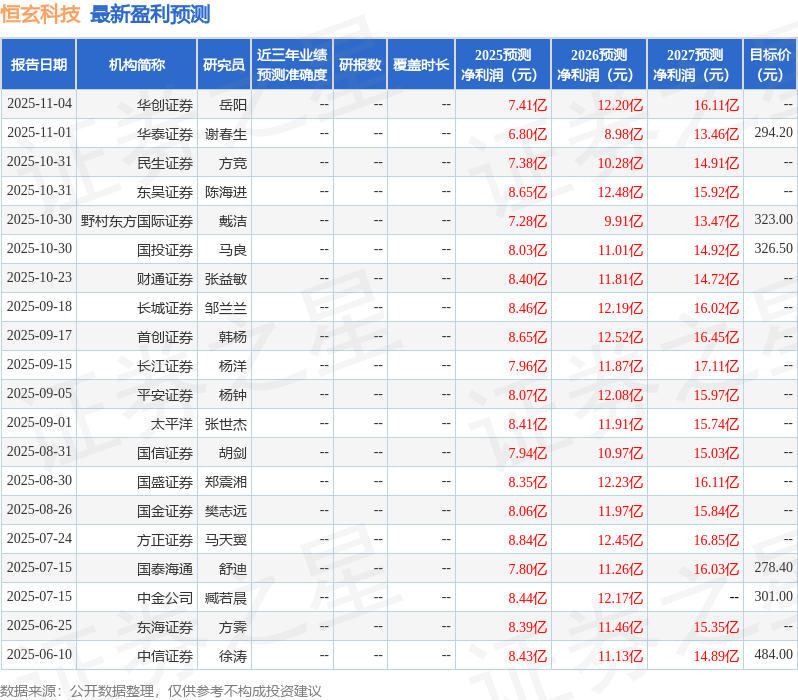This screenshot has height=700, width=798.
Task: Click the 研究员 column header
Action: click(x=223, y=65)
